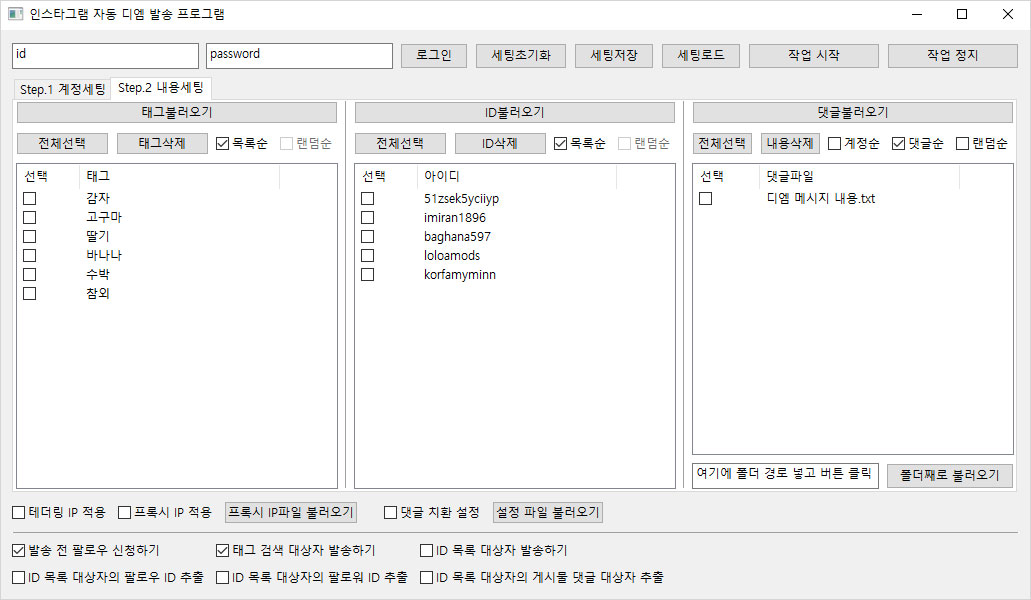
Task: Click the 아이디 column header
Action: (517, 176)
